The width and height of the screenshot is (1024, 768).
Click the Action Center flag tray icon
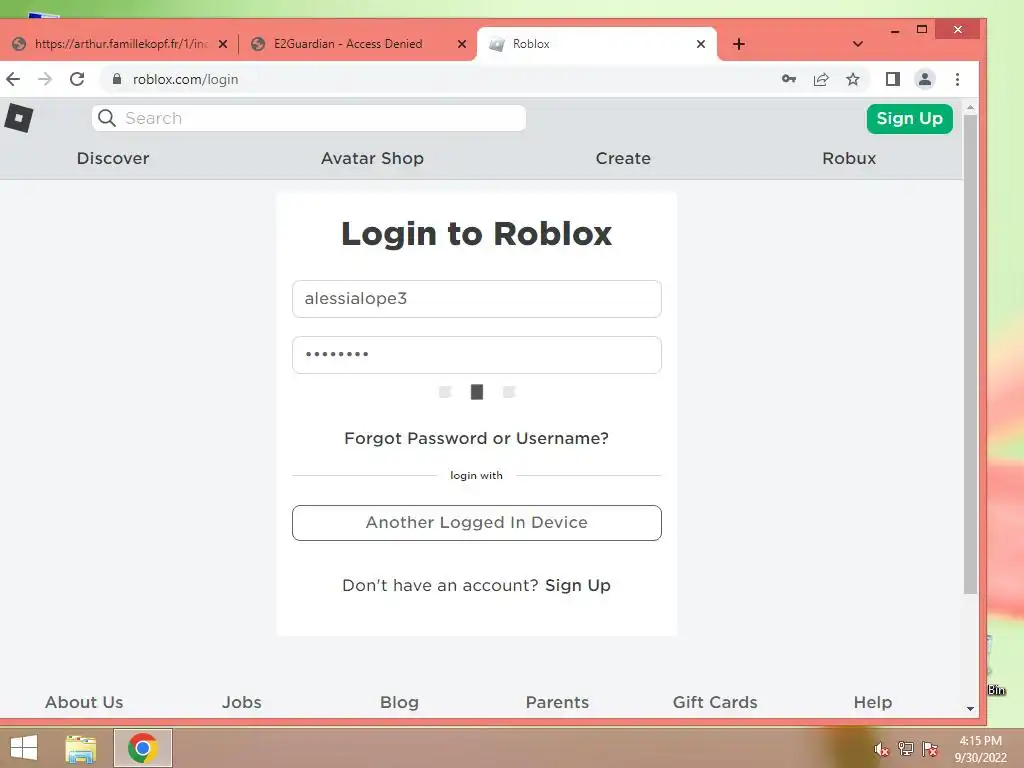(x=930, y=749)
